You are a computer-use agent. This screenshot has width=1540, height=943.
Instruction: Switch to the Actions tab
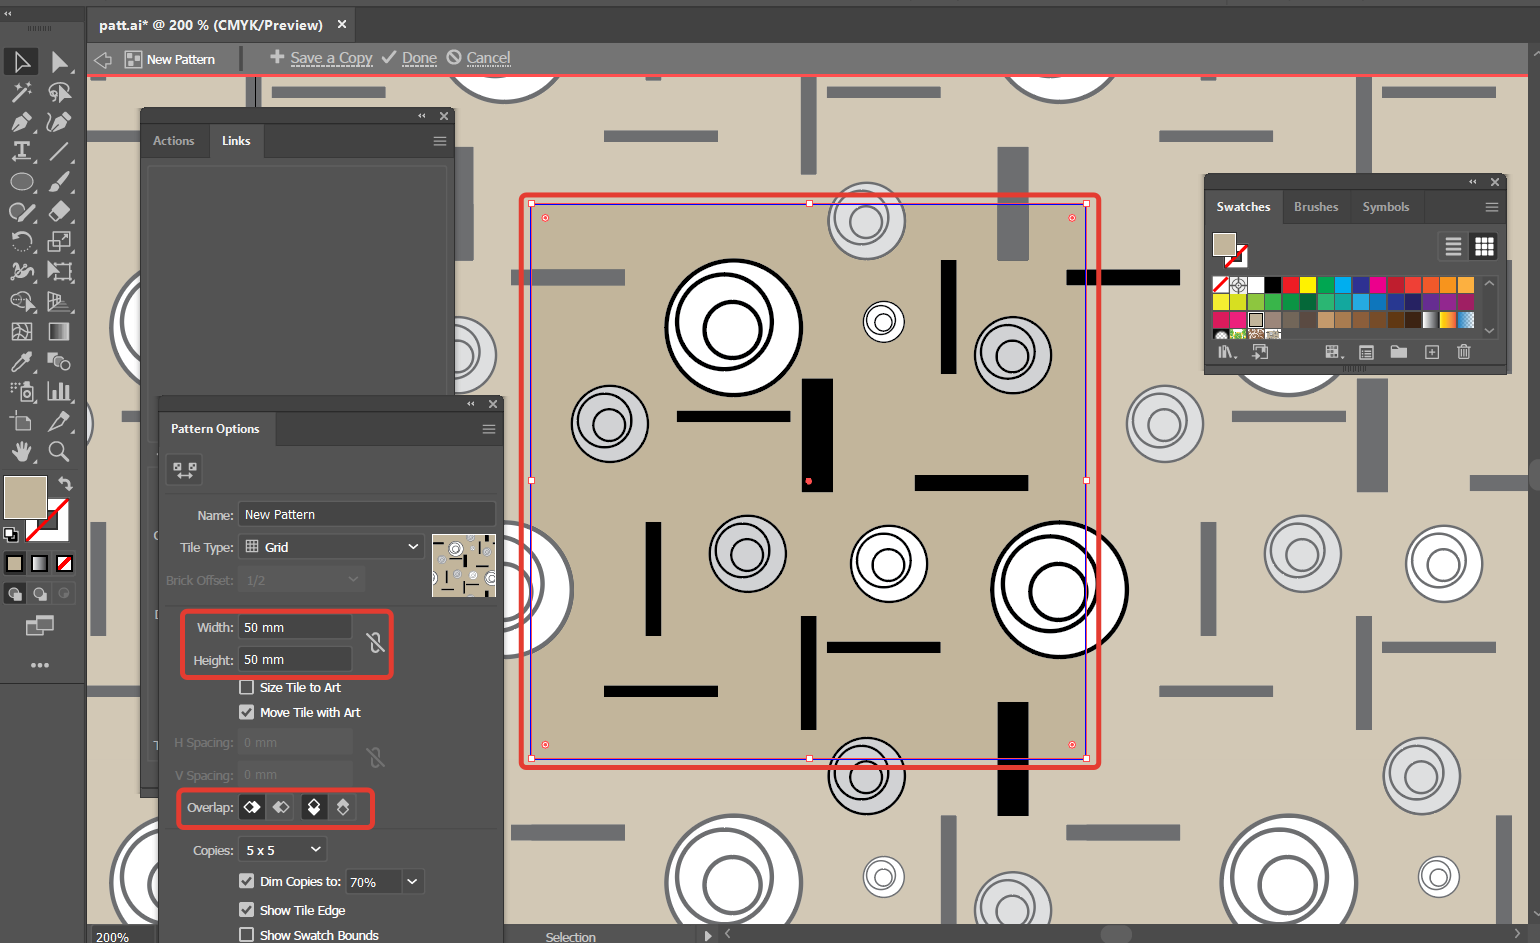click(174, 141)
